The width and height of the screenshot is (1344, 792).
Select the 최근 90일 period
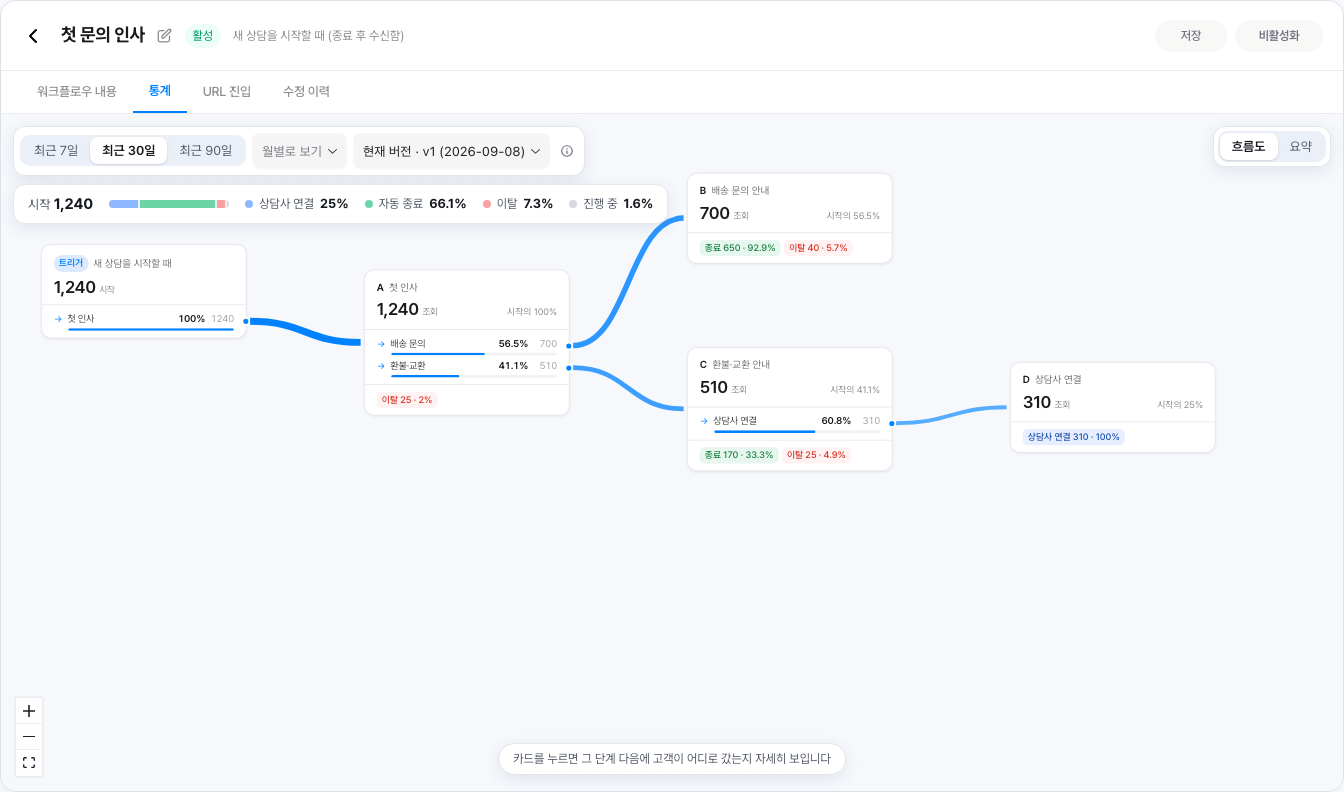tap(206, 151)
